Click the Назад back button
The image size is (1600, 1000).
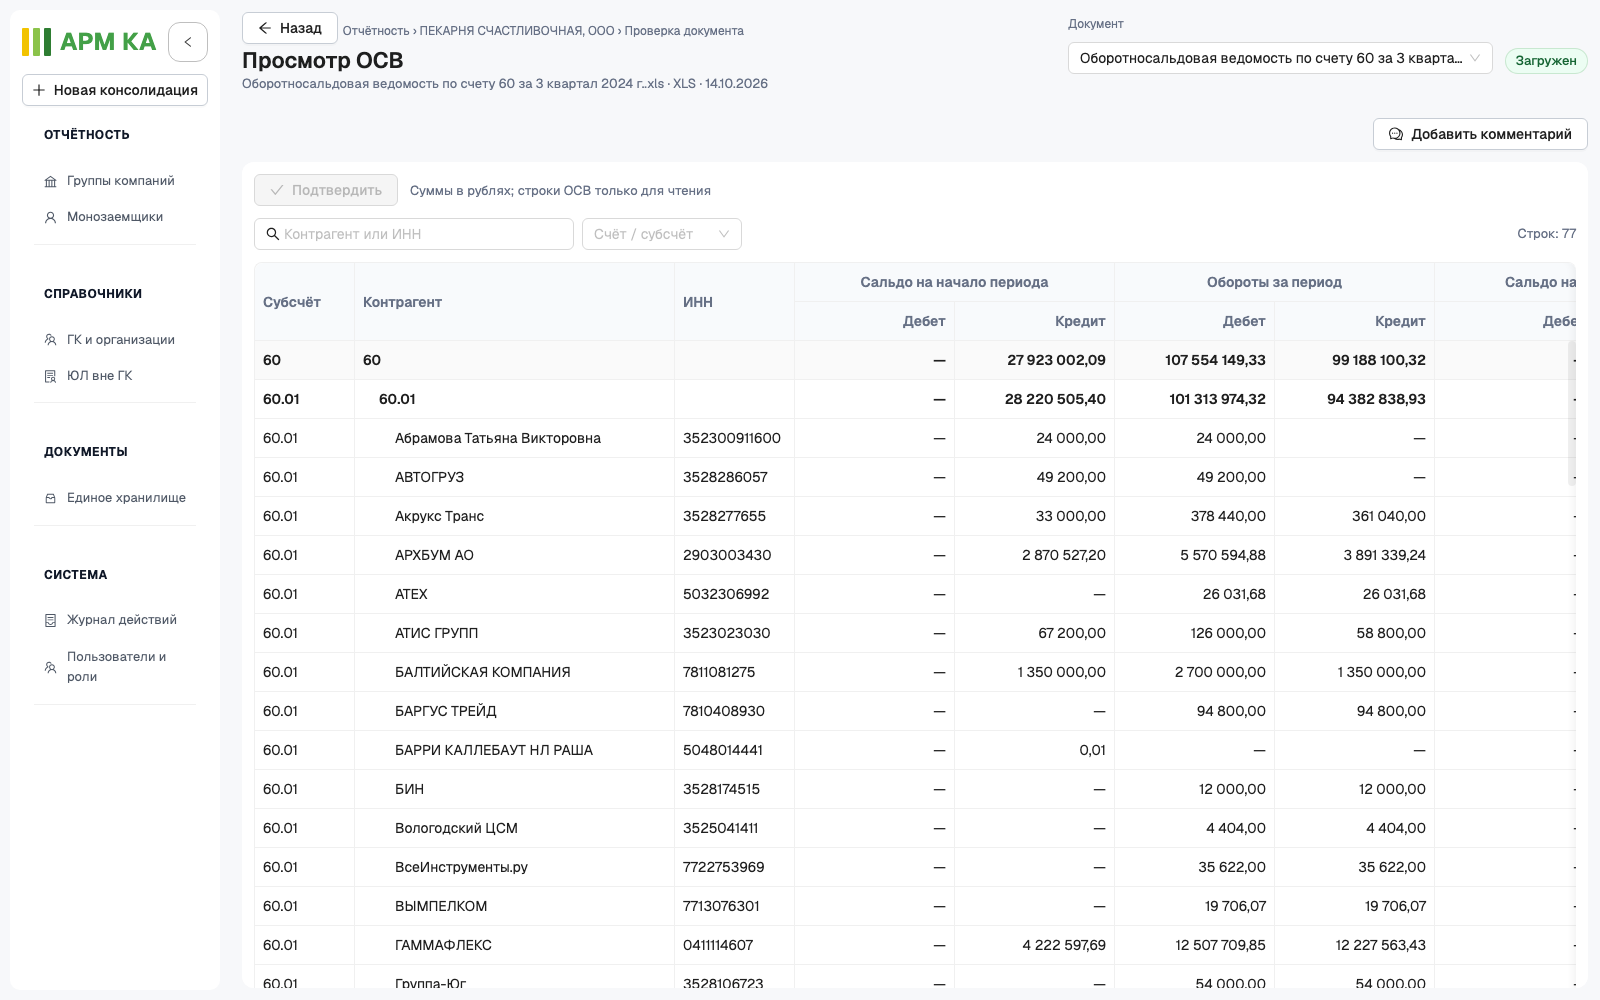coord(289,28)
